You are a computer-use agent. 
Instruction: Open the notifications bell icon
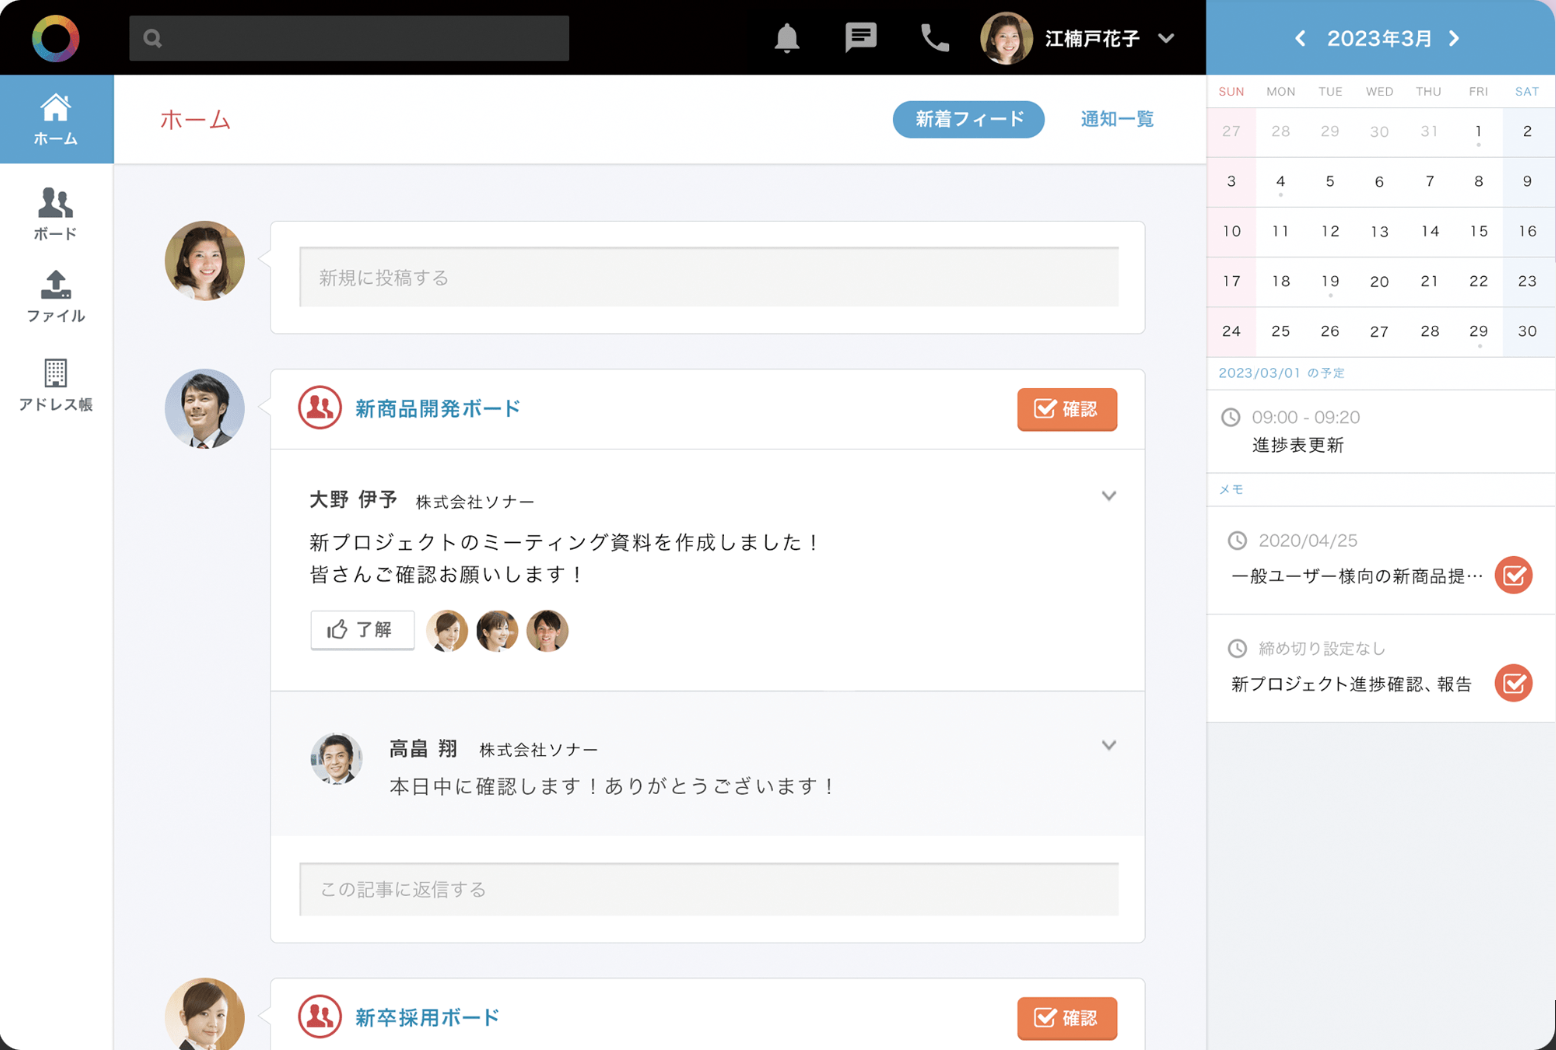point(787,38)
